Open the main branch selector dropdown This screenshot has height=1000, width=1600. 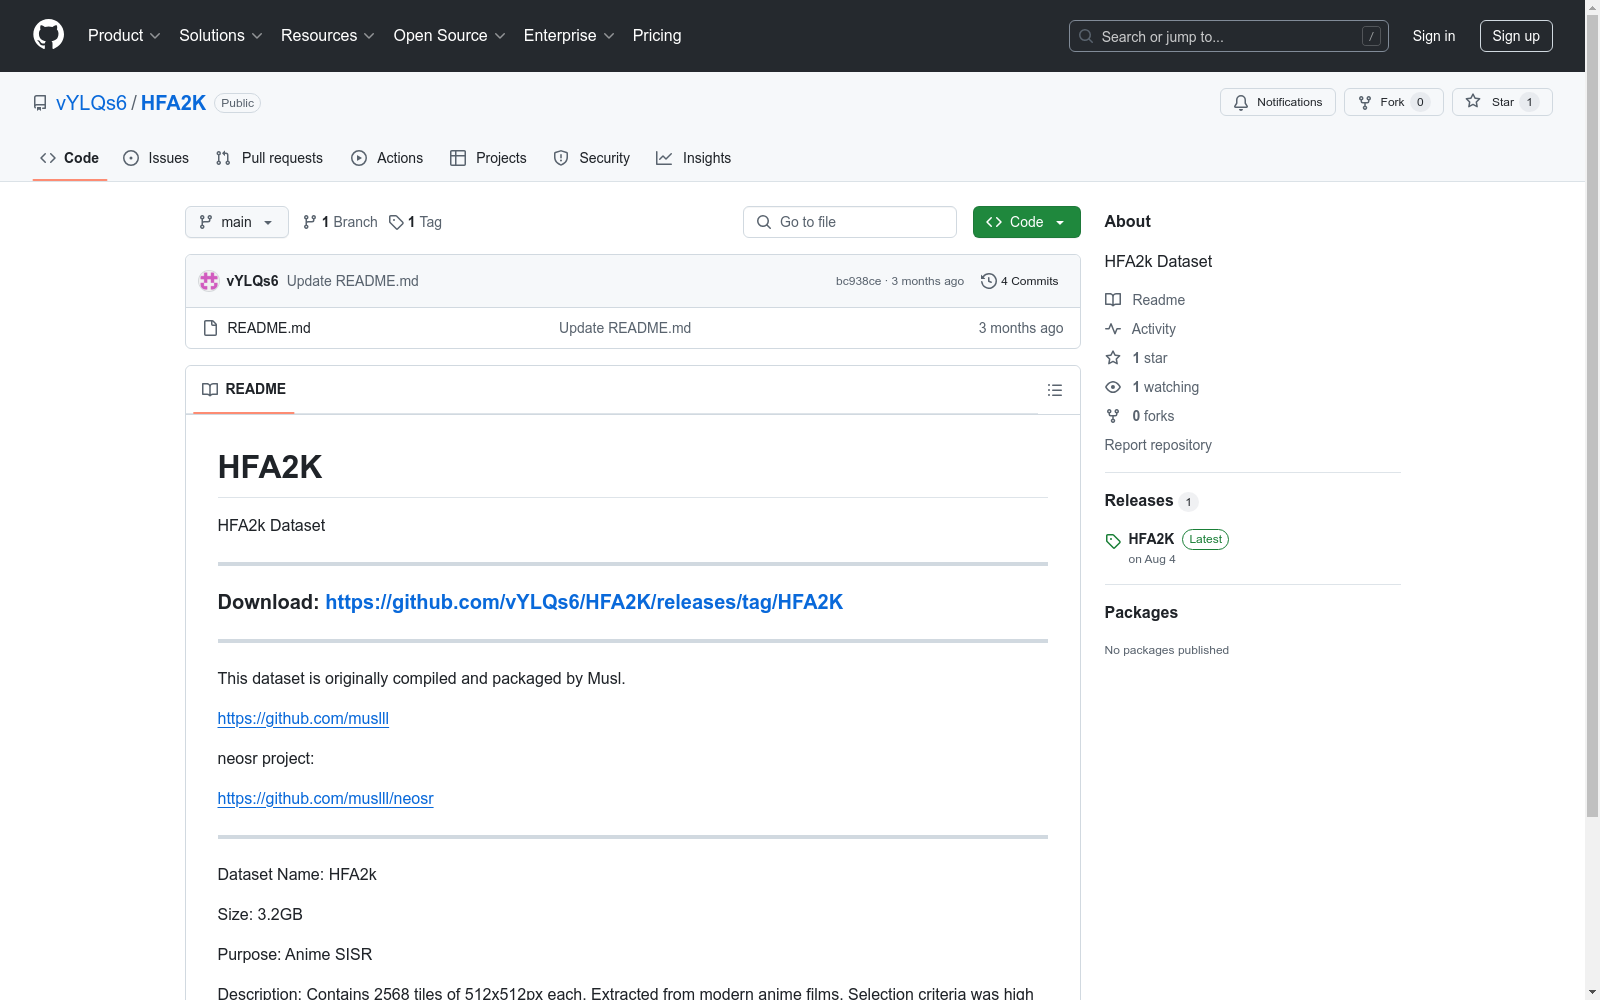tap(237, 222)
